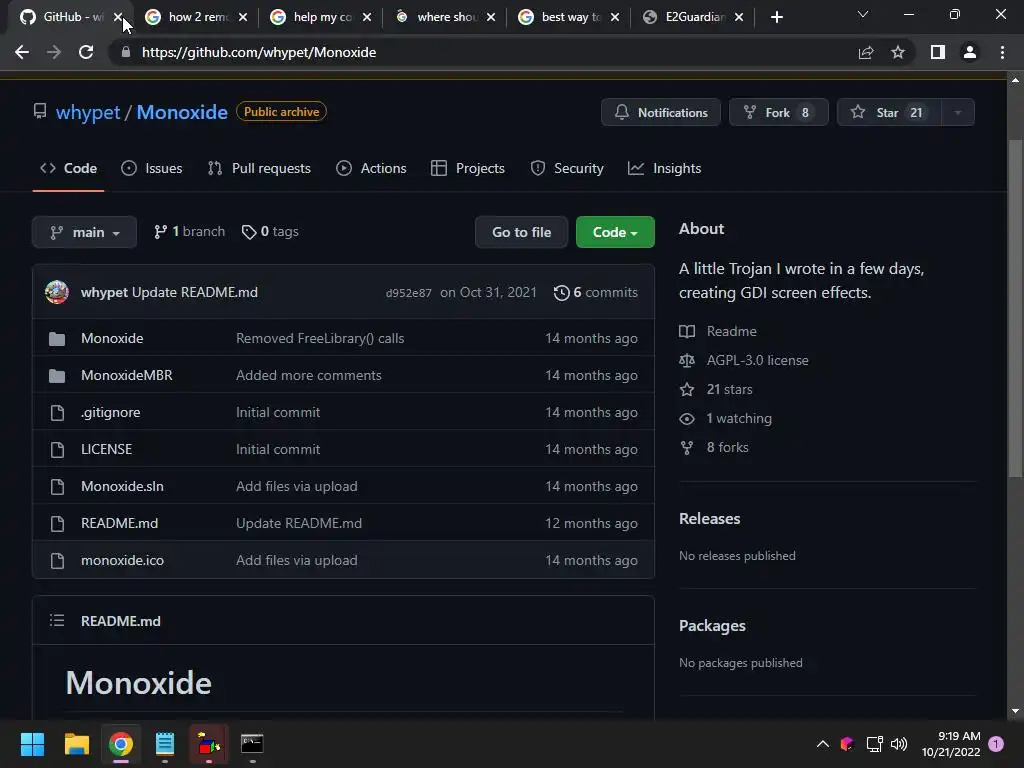
Task: Open the whypet user profile link
Action: coord(88,112)
